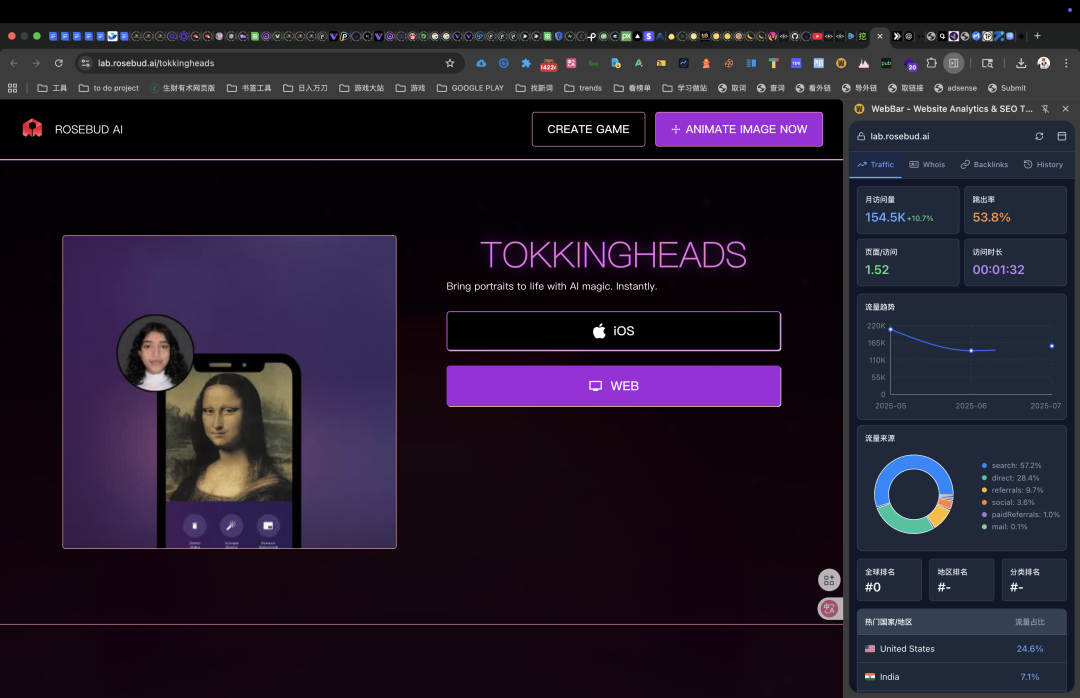Click the direct: 28.4% legend entry
The image size is (1080, 698).
tap(1010, 478)
